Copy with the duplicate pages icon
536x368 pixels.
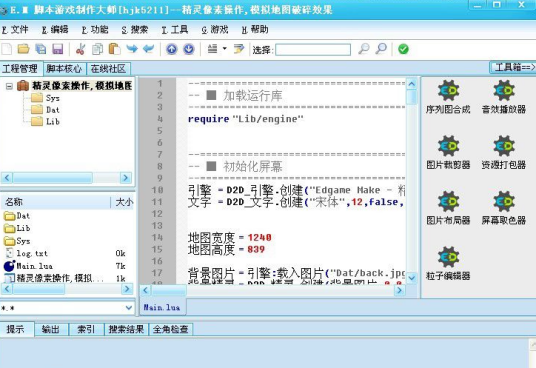(x=97, y=49)
